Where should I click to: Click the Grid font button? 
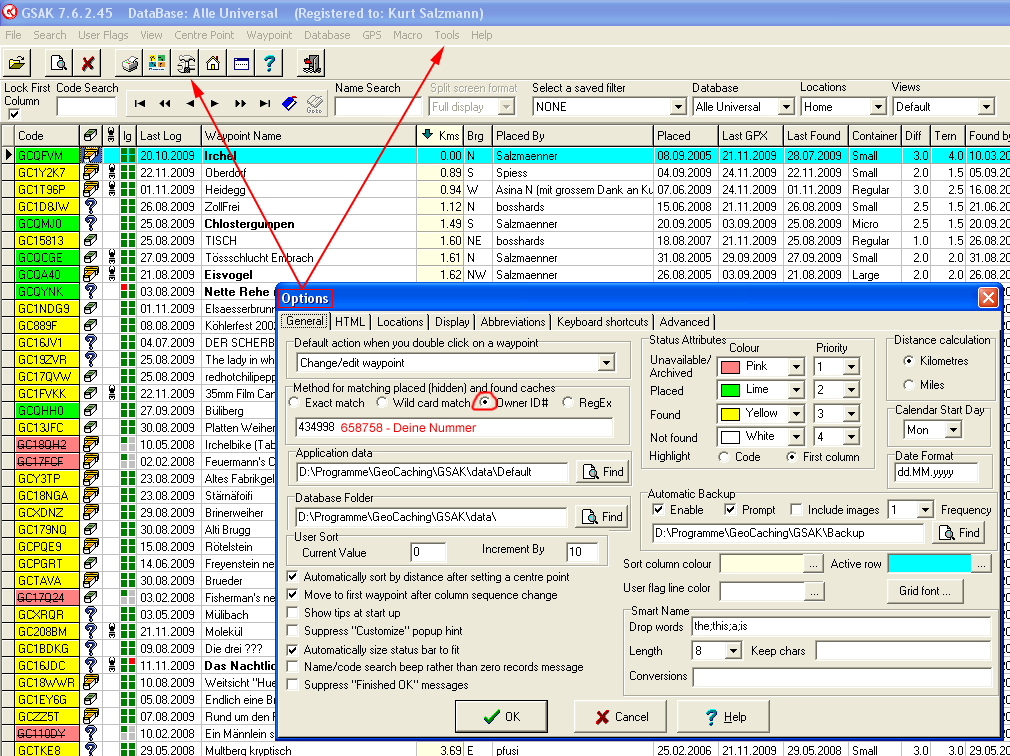coord(924,591)
